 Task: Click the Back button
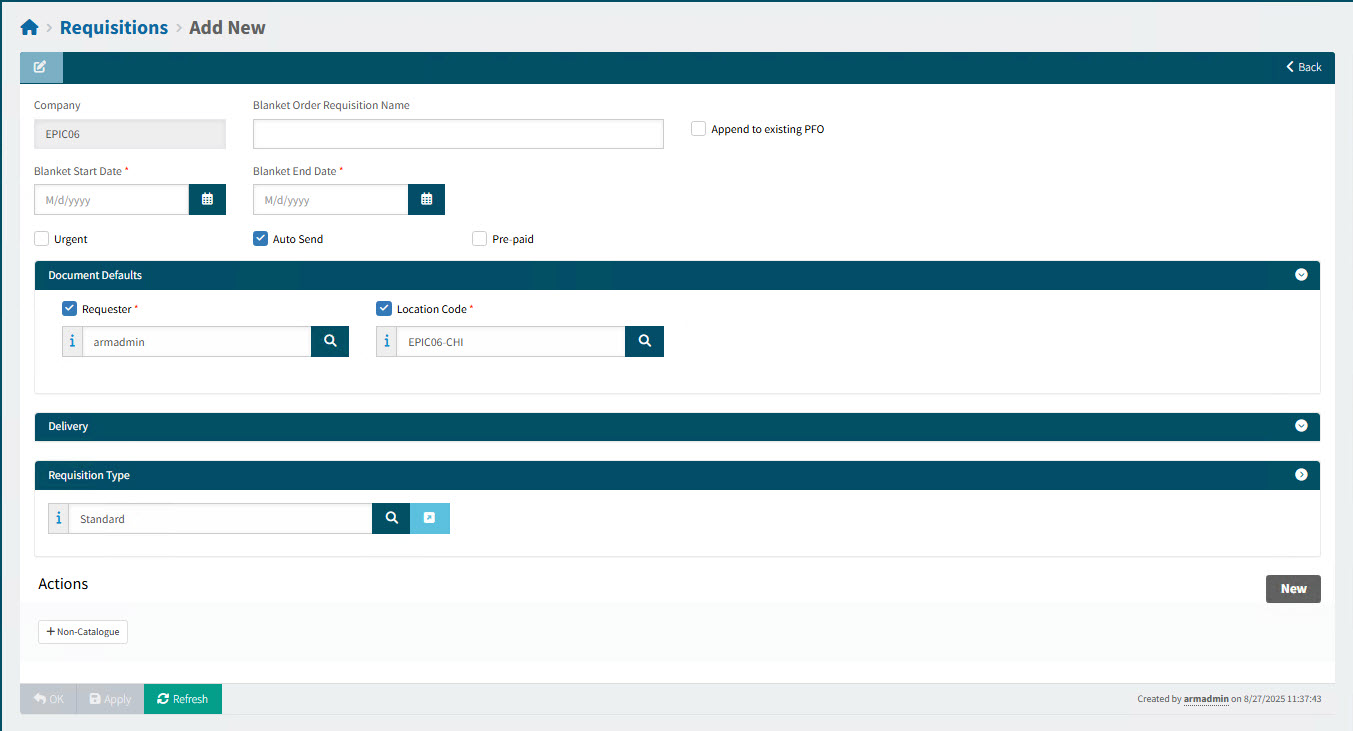click(x=1304, y=67)
